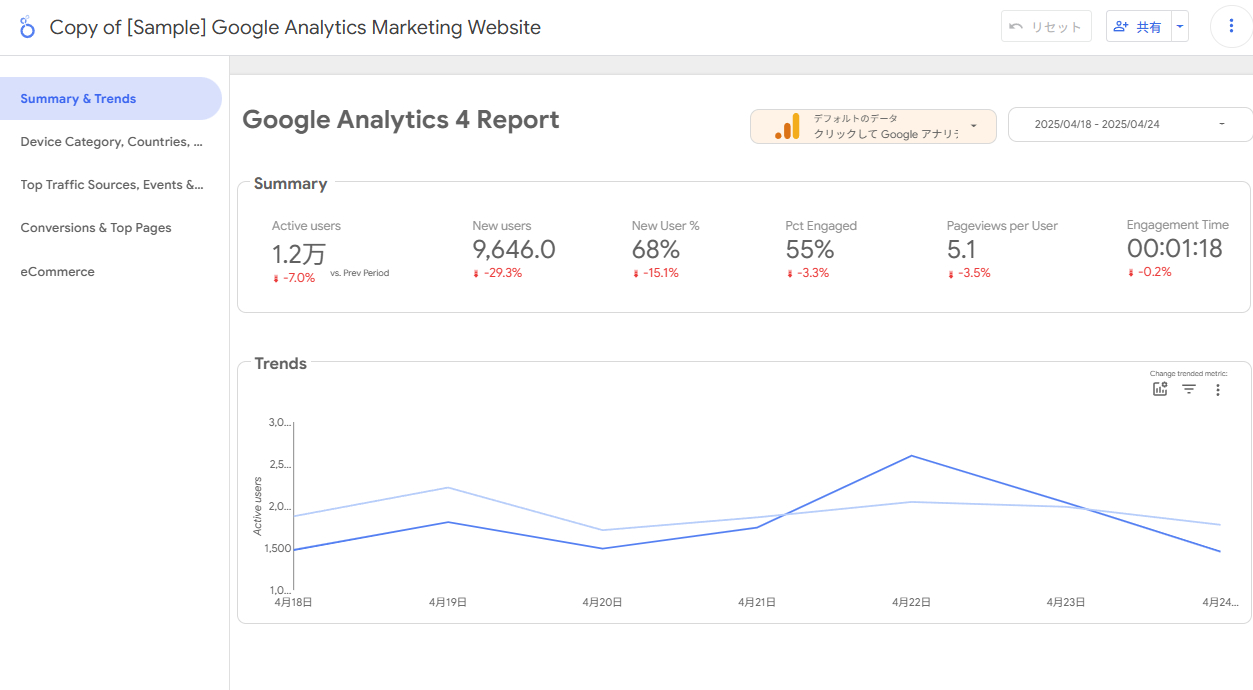
Task: Click the add-person icon on share button
Action: tap(1121, 27)
